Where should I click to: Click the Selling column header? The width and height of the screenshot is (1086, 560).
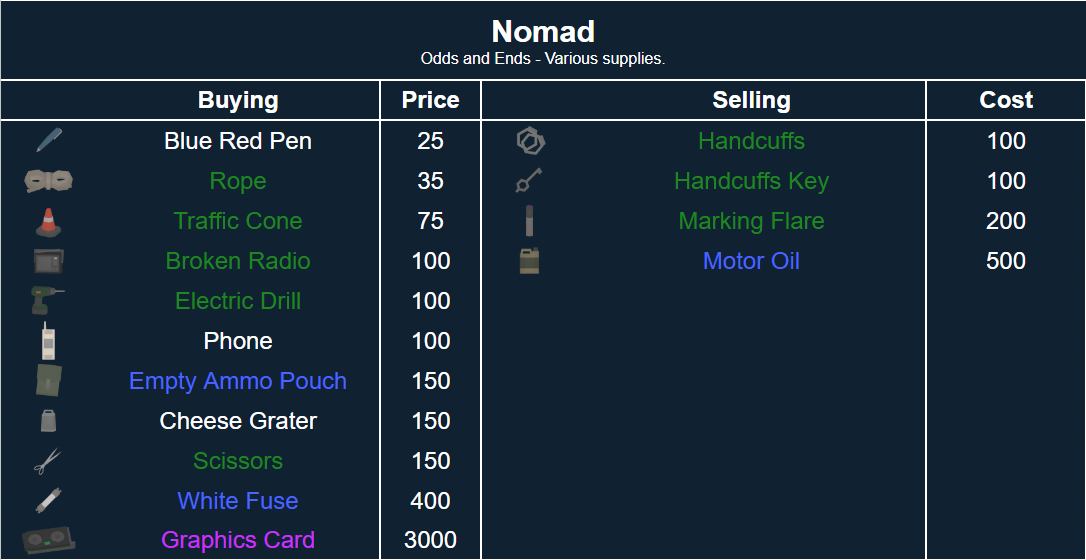pyautogui.click(x=751, y=100)
